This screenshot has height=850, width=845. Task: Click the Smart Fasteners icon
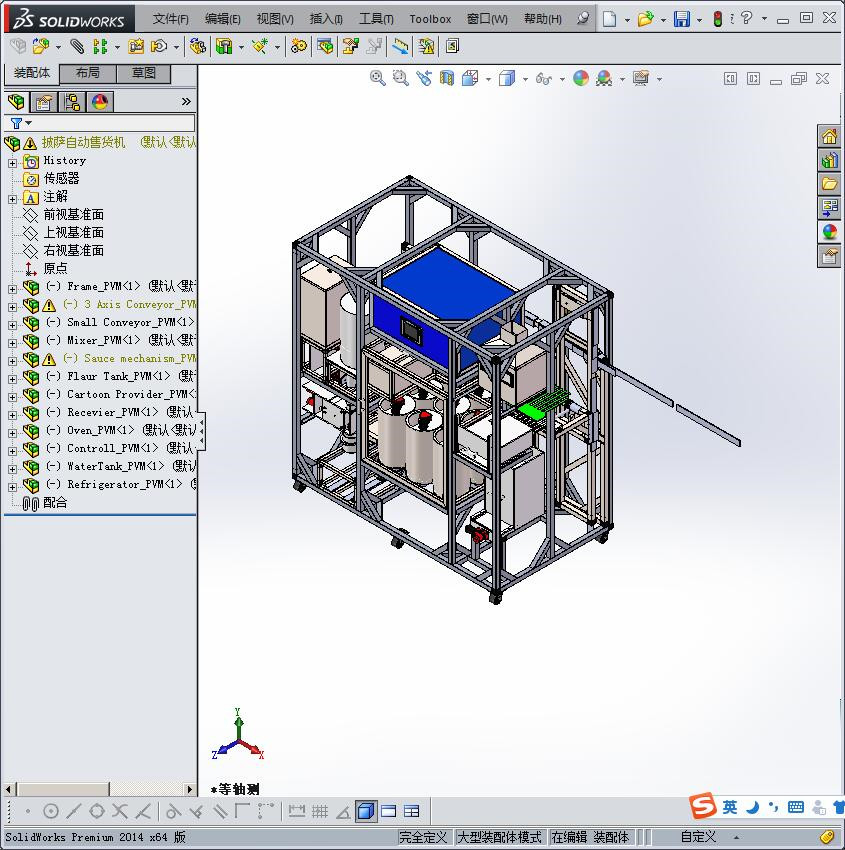tap(136, 47)
